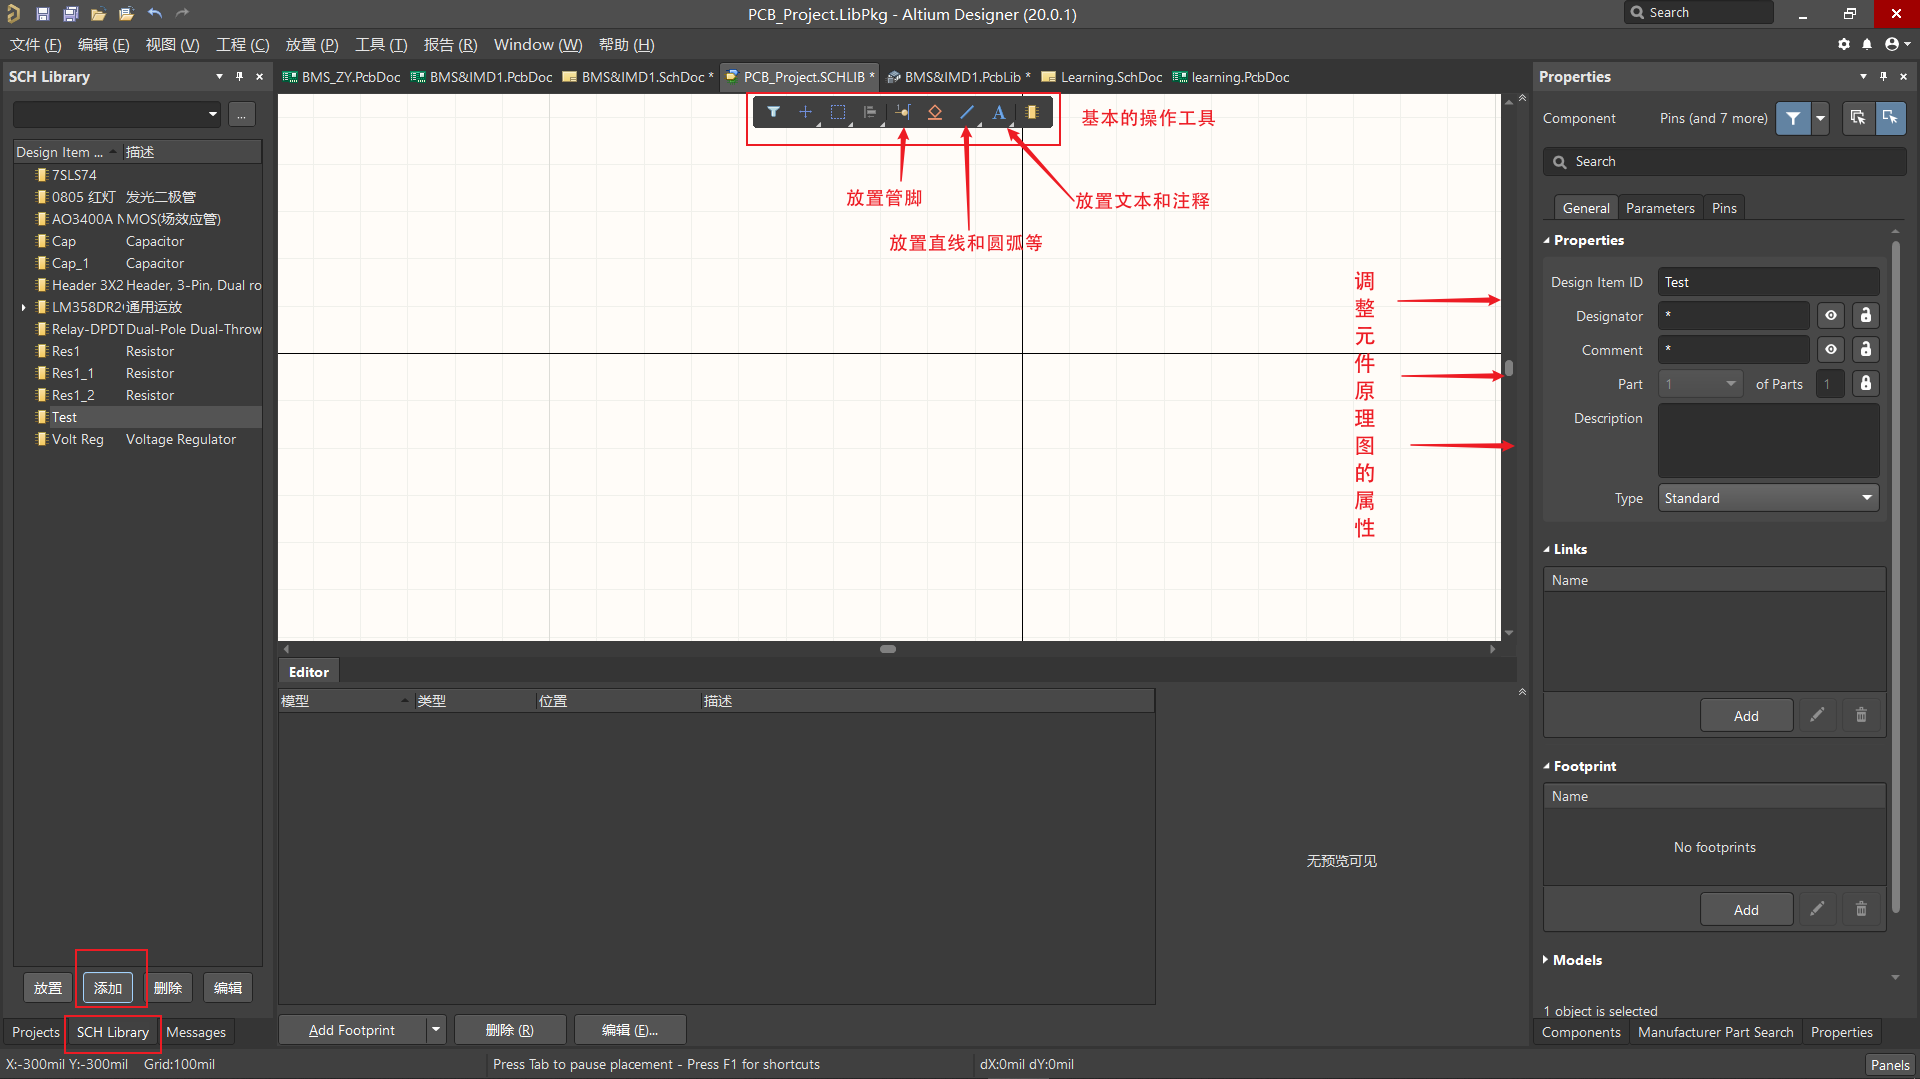The width and height of the screenshot is (1920, 1079).
Task: Click the Undo arrow icon
Action: 155,14
